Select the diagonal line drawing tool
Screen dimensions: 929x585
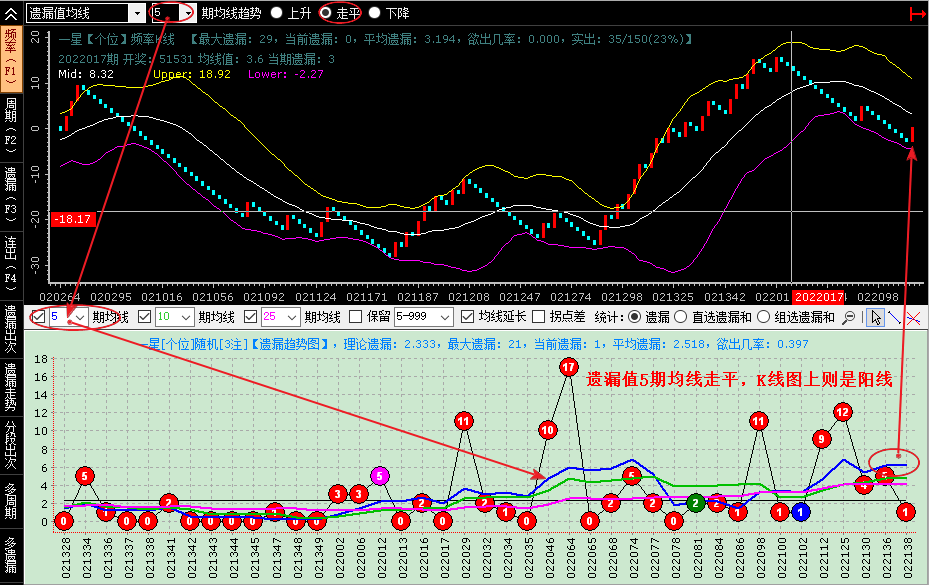tap(895, 318)
